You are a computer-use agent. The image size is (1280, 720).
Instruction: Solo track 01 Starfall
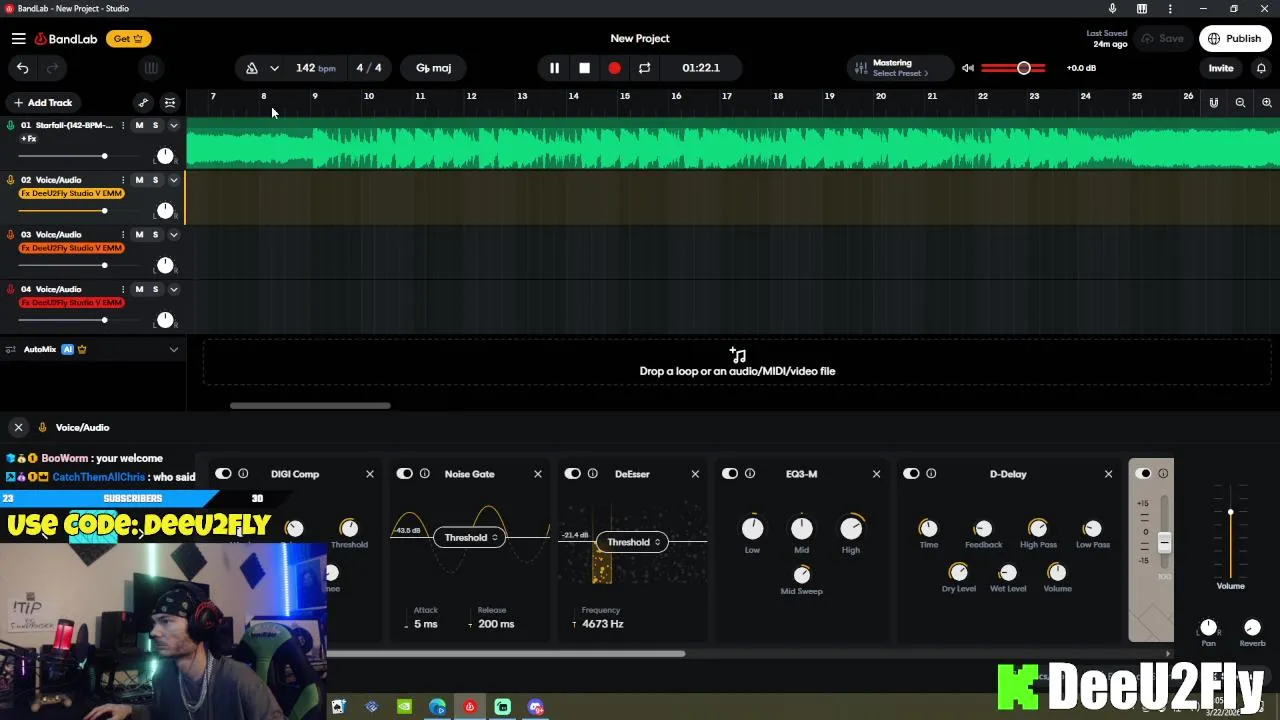pos(155,125)
